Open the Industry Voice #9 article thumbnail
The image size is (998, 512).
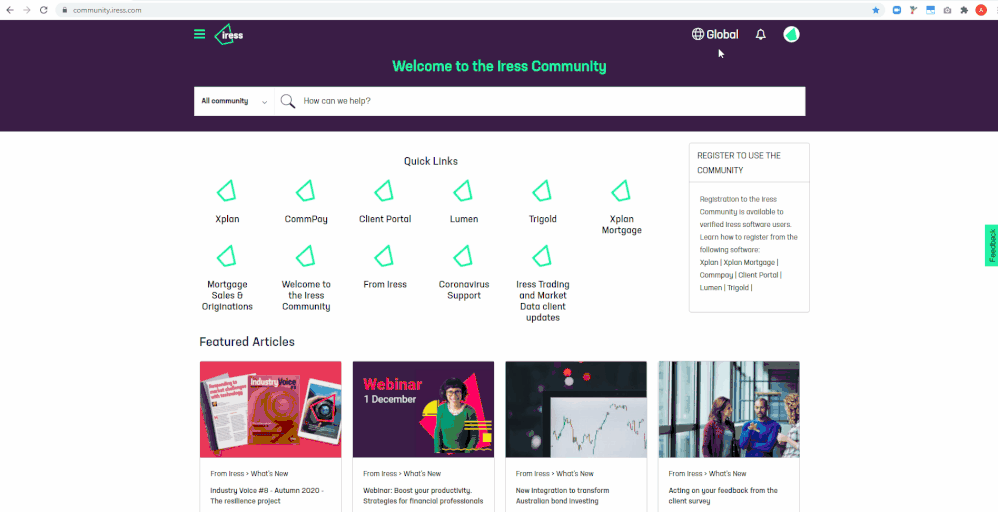[x=270, y=409]
